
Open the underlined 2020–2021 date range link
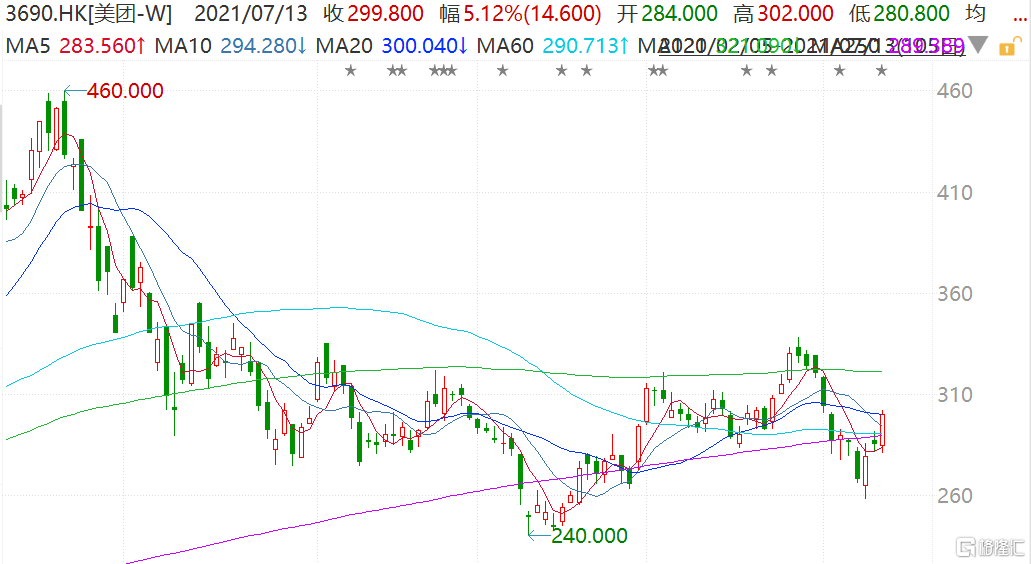point(812,46)
